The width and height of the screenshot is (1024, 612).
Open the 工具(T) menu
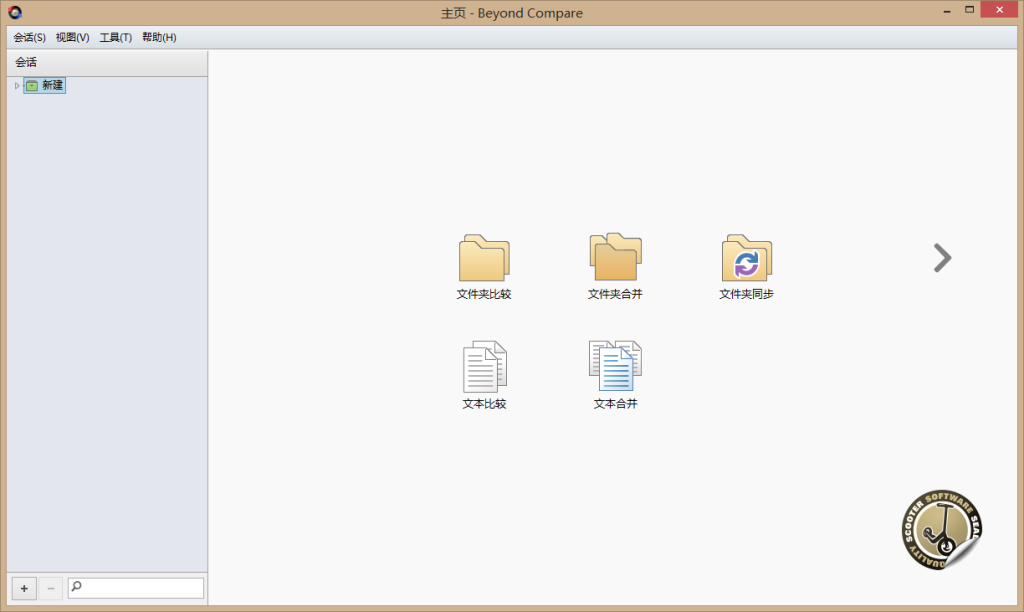[x=115, y=37]
